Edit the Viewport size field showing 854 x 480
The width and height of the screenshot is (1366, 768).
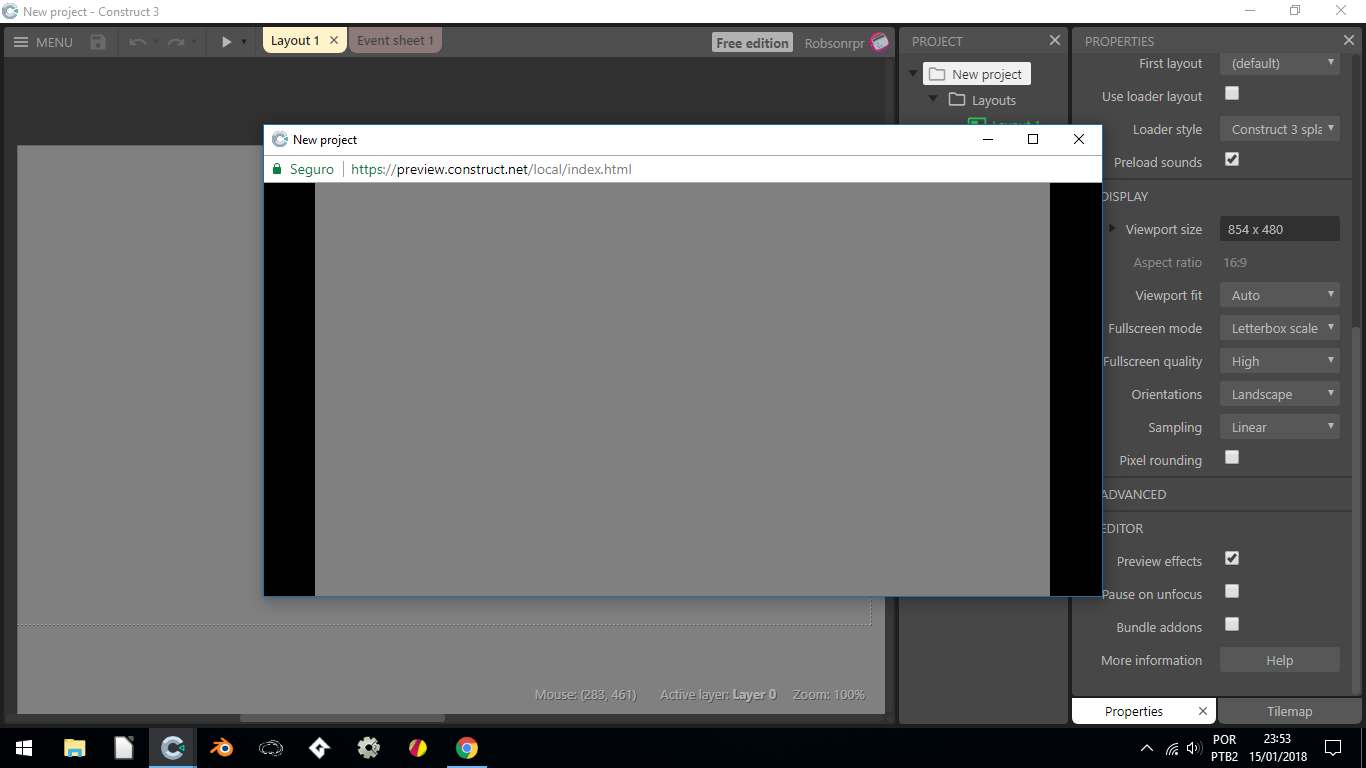1279,228
